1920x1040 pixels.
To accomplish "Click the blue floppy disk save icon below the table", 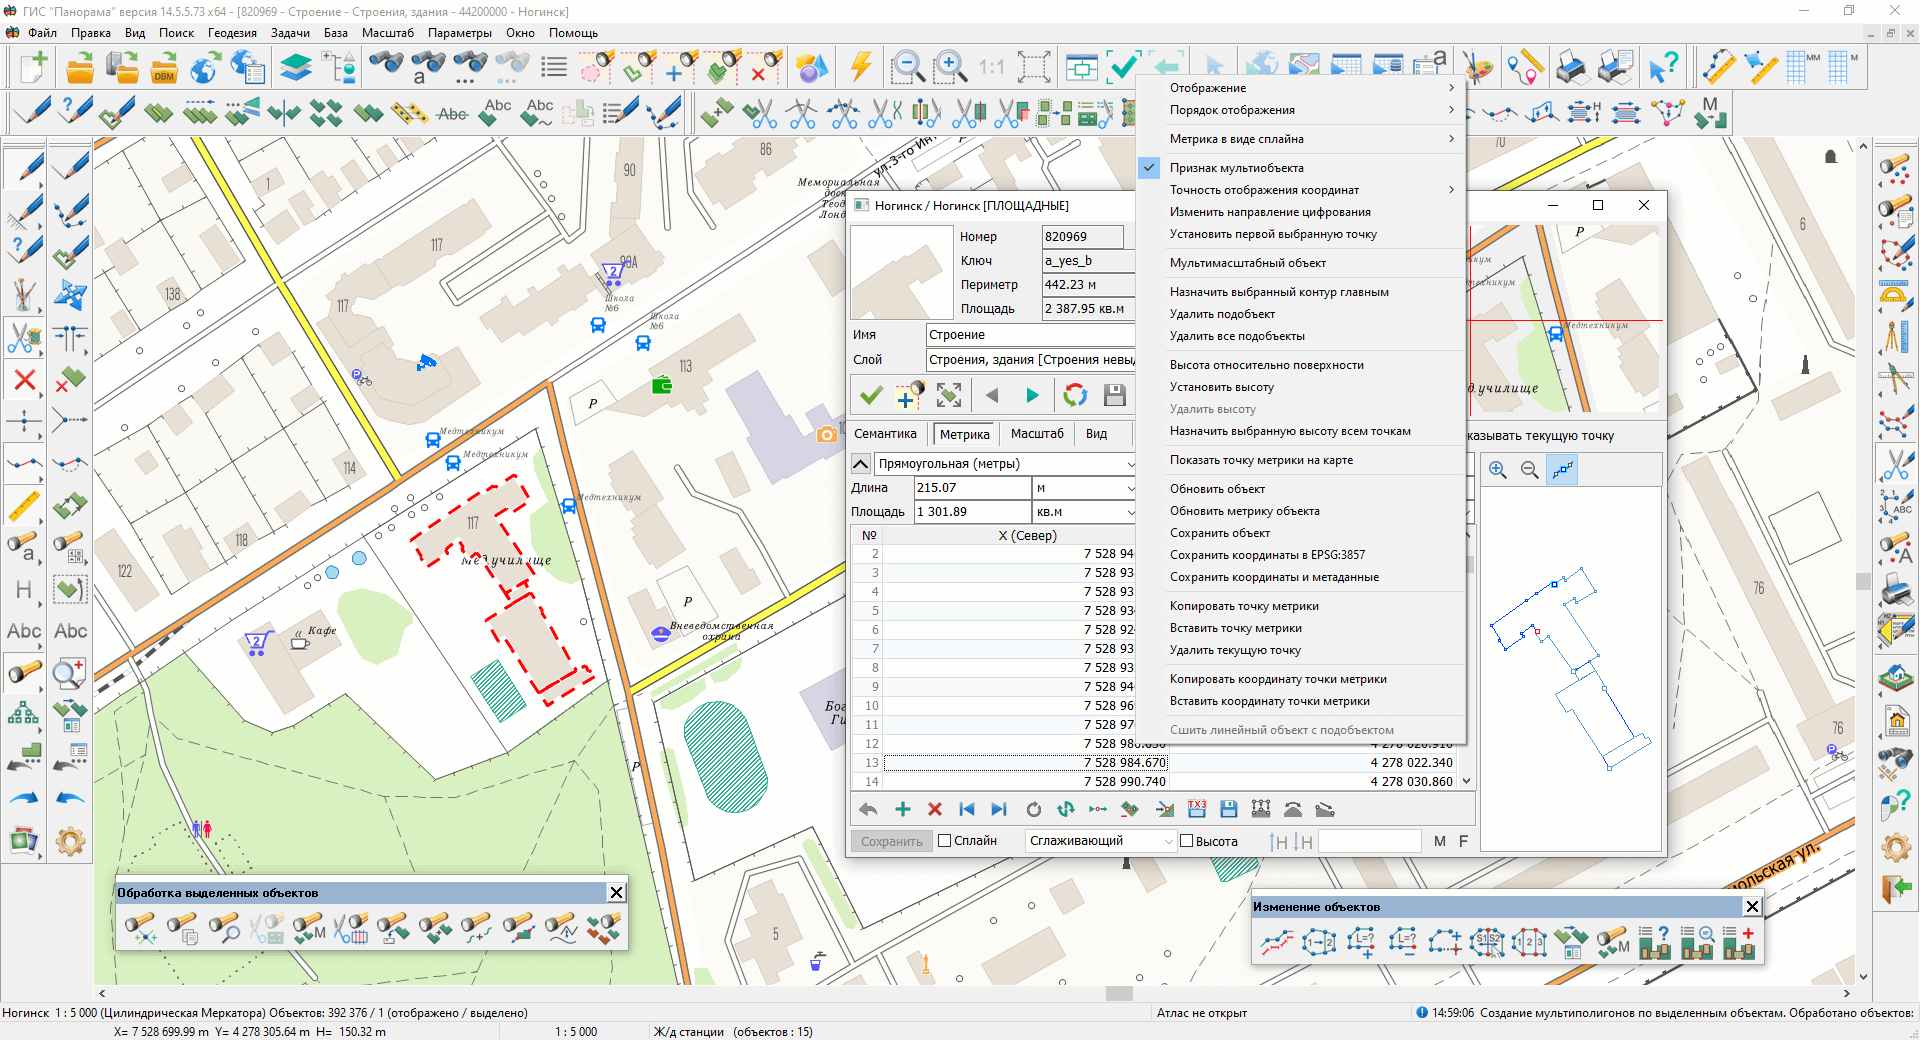I will 1229,809.
